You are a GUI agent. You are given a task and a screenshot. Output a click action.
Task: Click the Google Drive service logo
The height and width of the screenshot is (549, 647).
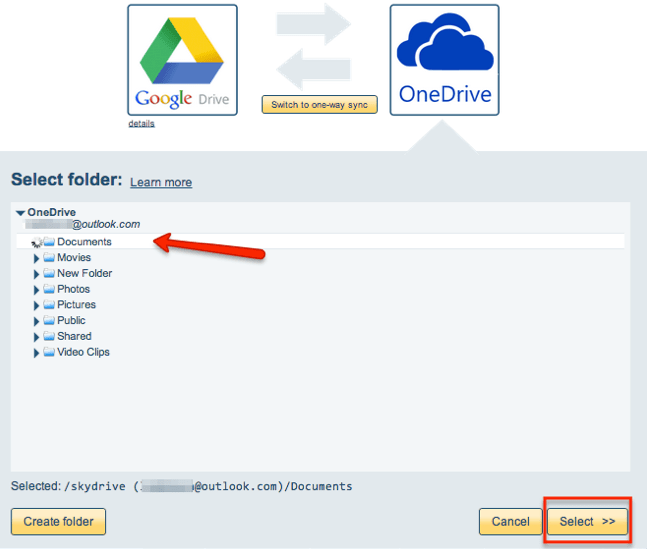(x=182, y=60)
